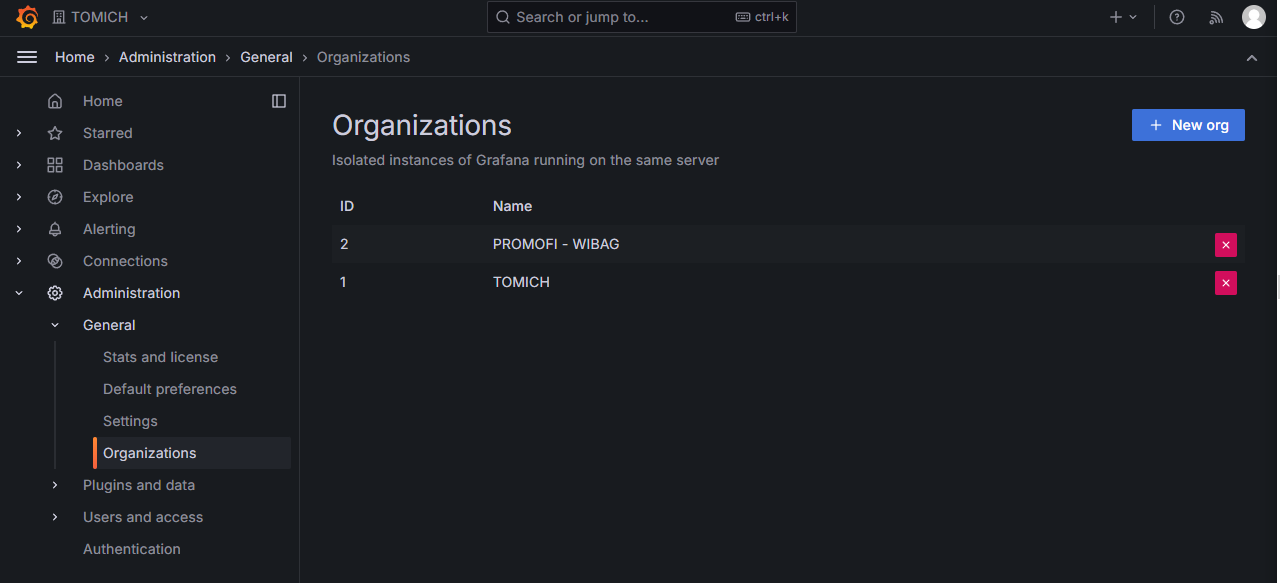This screenshot has width=1280, height=583.
Task: Focus the Search or jump to field
Action: [x=642, y=17]
